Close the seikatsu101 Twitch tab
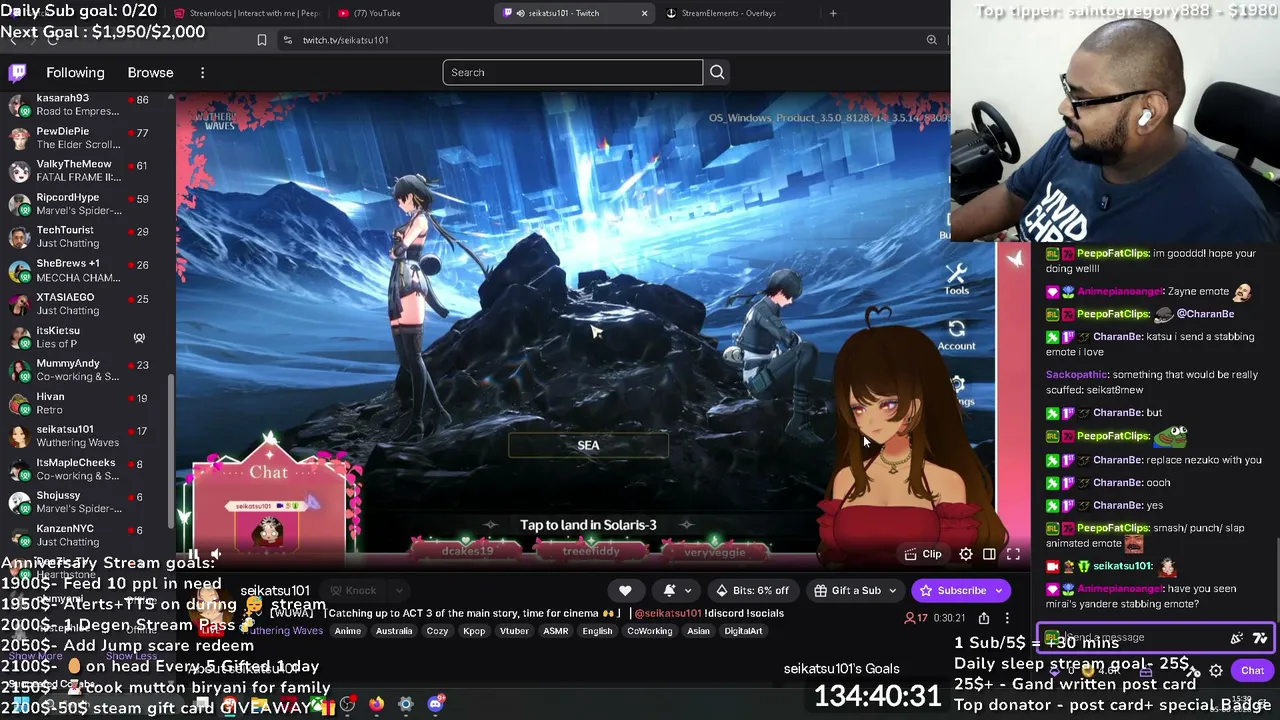The height and width of the screenshot is (720, 1280). (644, 13)
